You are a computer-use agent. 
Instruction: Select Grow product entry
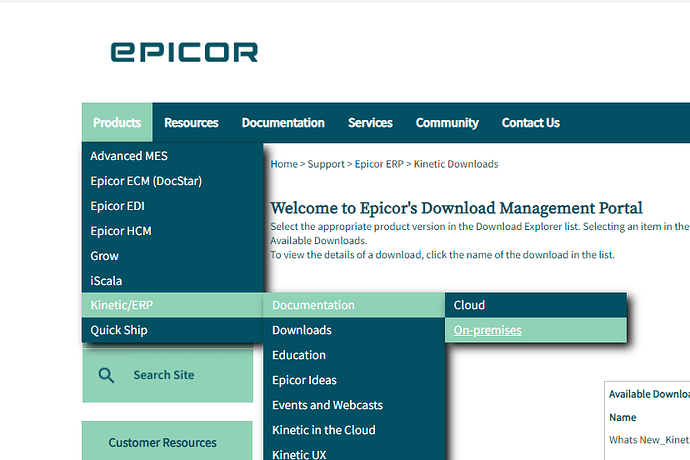172,256
